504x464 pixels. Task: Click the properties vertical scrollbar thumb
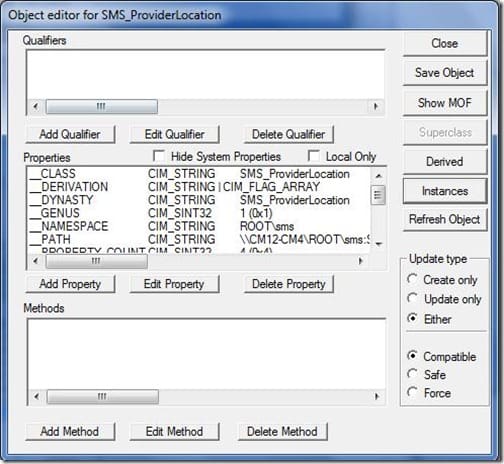tap(378, 195)
